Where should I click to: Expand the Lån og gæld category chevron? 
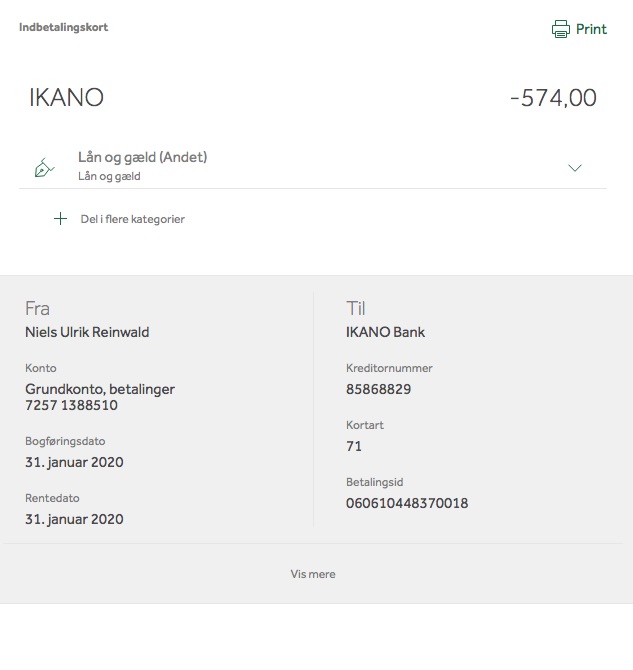coord(575,168)
